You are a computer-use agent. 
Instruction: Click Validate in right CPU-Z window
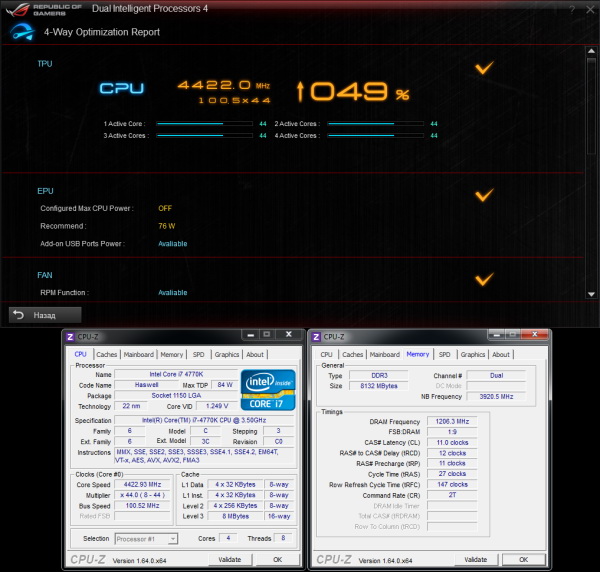[x=476, y=559]
